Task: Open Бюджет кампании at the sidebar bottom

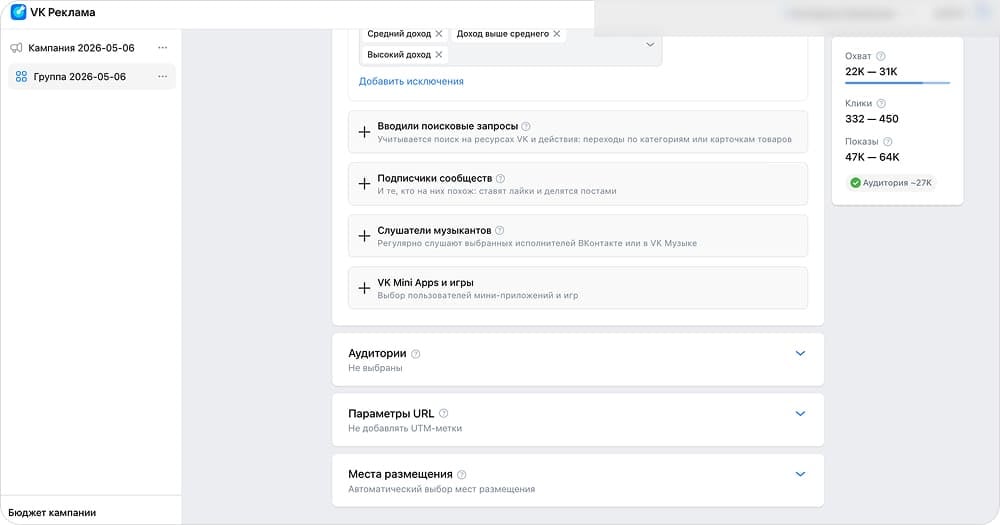Action: [52, 513]
